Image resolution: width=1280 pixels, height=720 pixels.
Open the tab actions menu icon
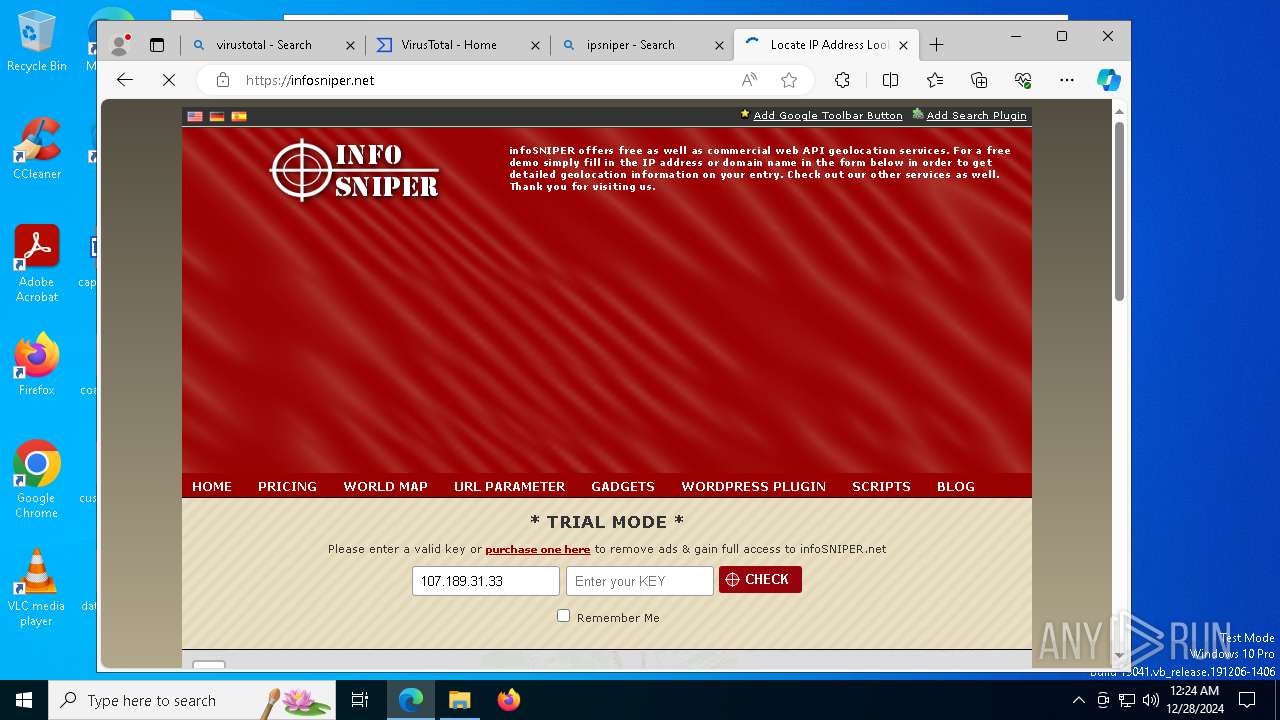(x=157, y=45)
